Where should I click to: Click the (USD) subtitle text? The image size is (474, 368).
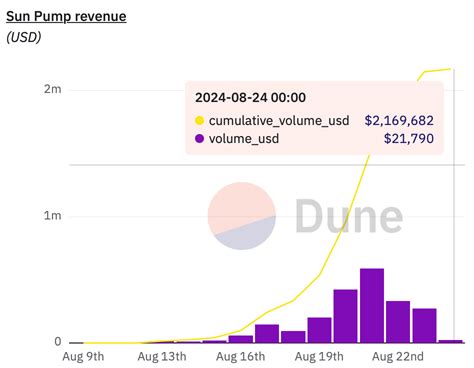pos(23,37)
